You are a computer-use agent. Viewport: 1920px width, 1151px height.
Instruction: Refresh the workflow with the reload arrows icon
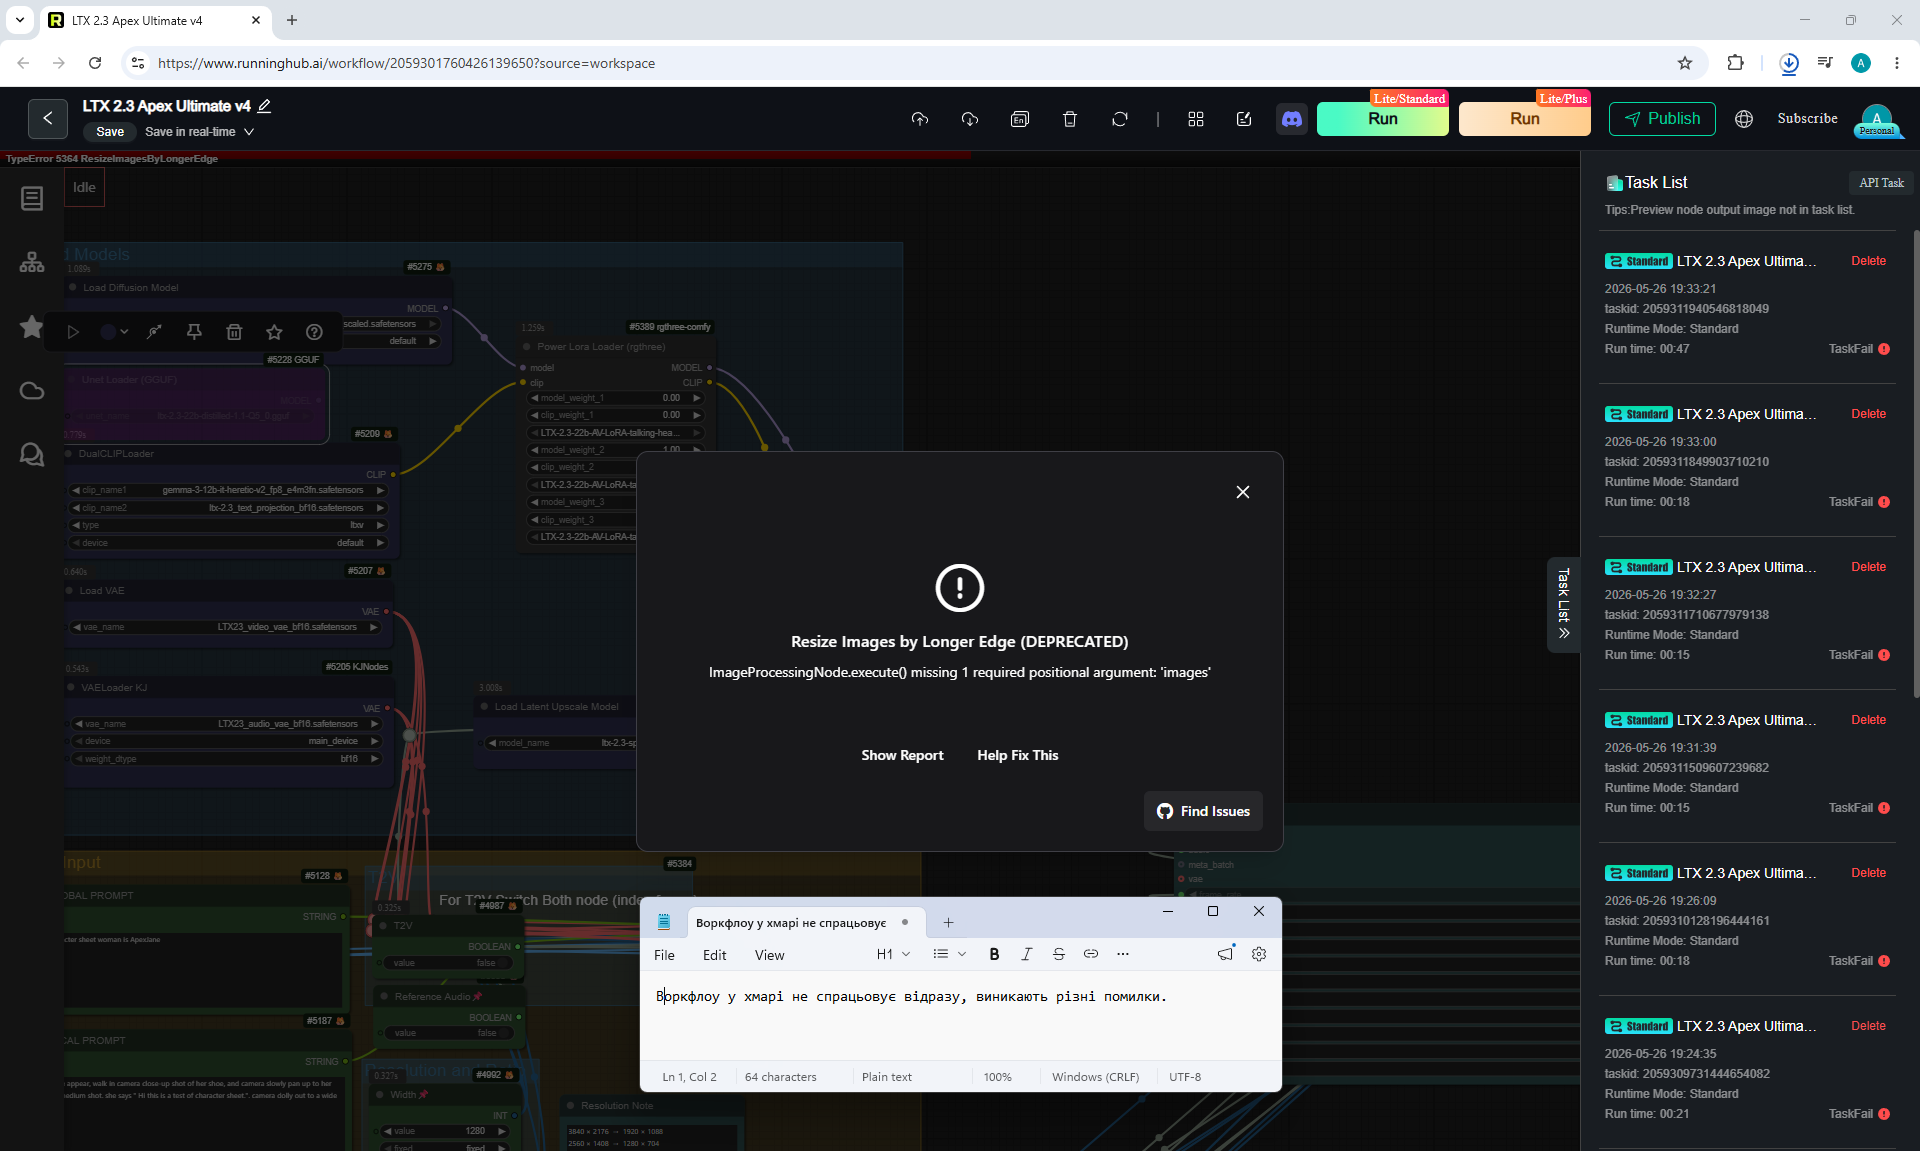[x=1120, y=119]
